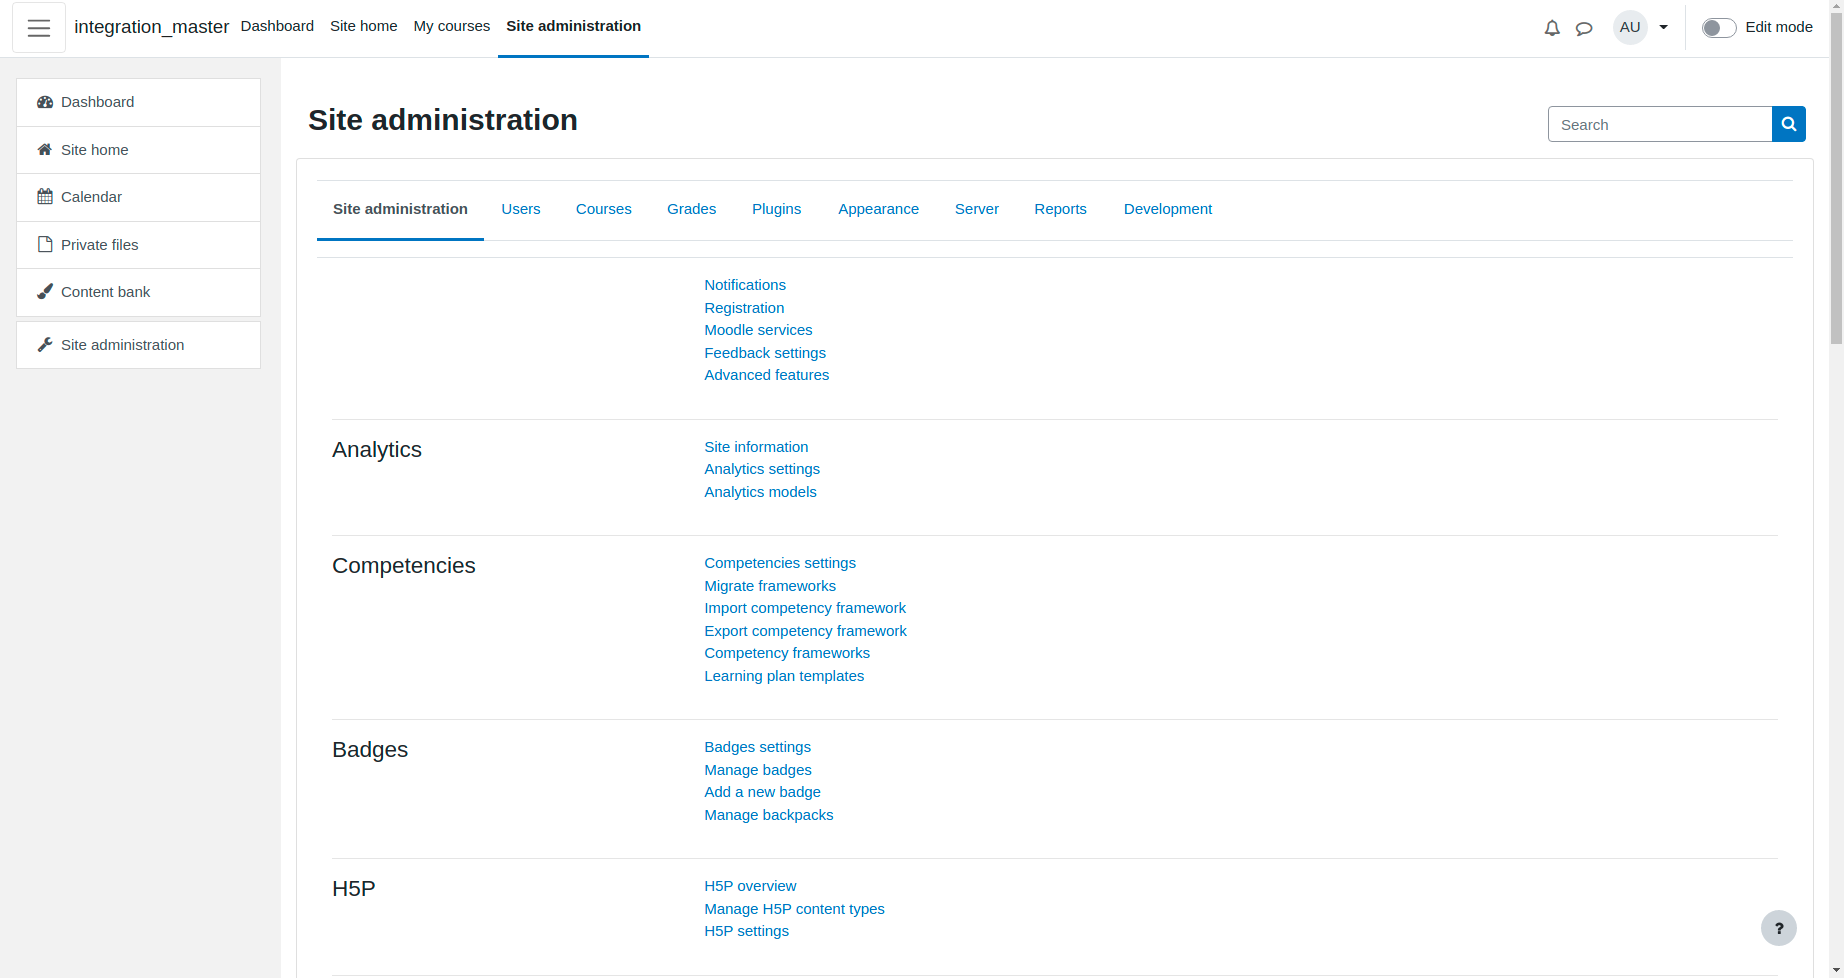Image resolution: width=1844 pixels, height=978 pixels.
Task: Select Site administration in top navigation
Action: point(573,26)
